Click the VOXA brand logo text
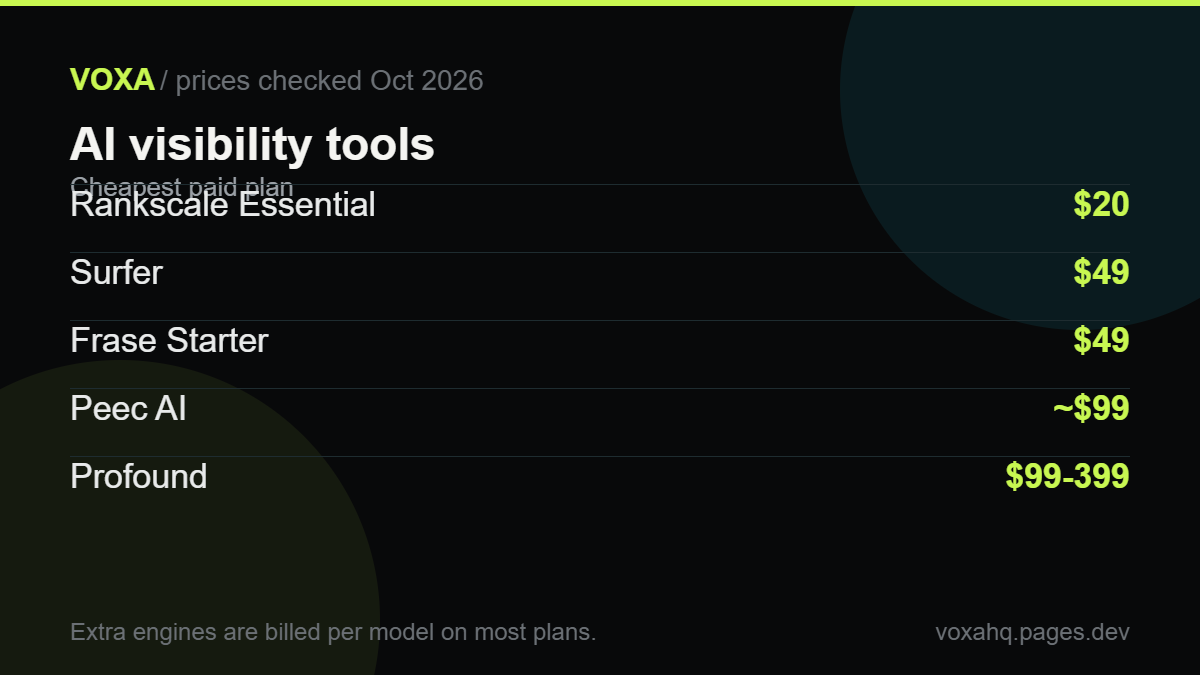This screenshot has height=675, width=1200. (x=112, y=80)
